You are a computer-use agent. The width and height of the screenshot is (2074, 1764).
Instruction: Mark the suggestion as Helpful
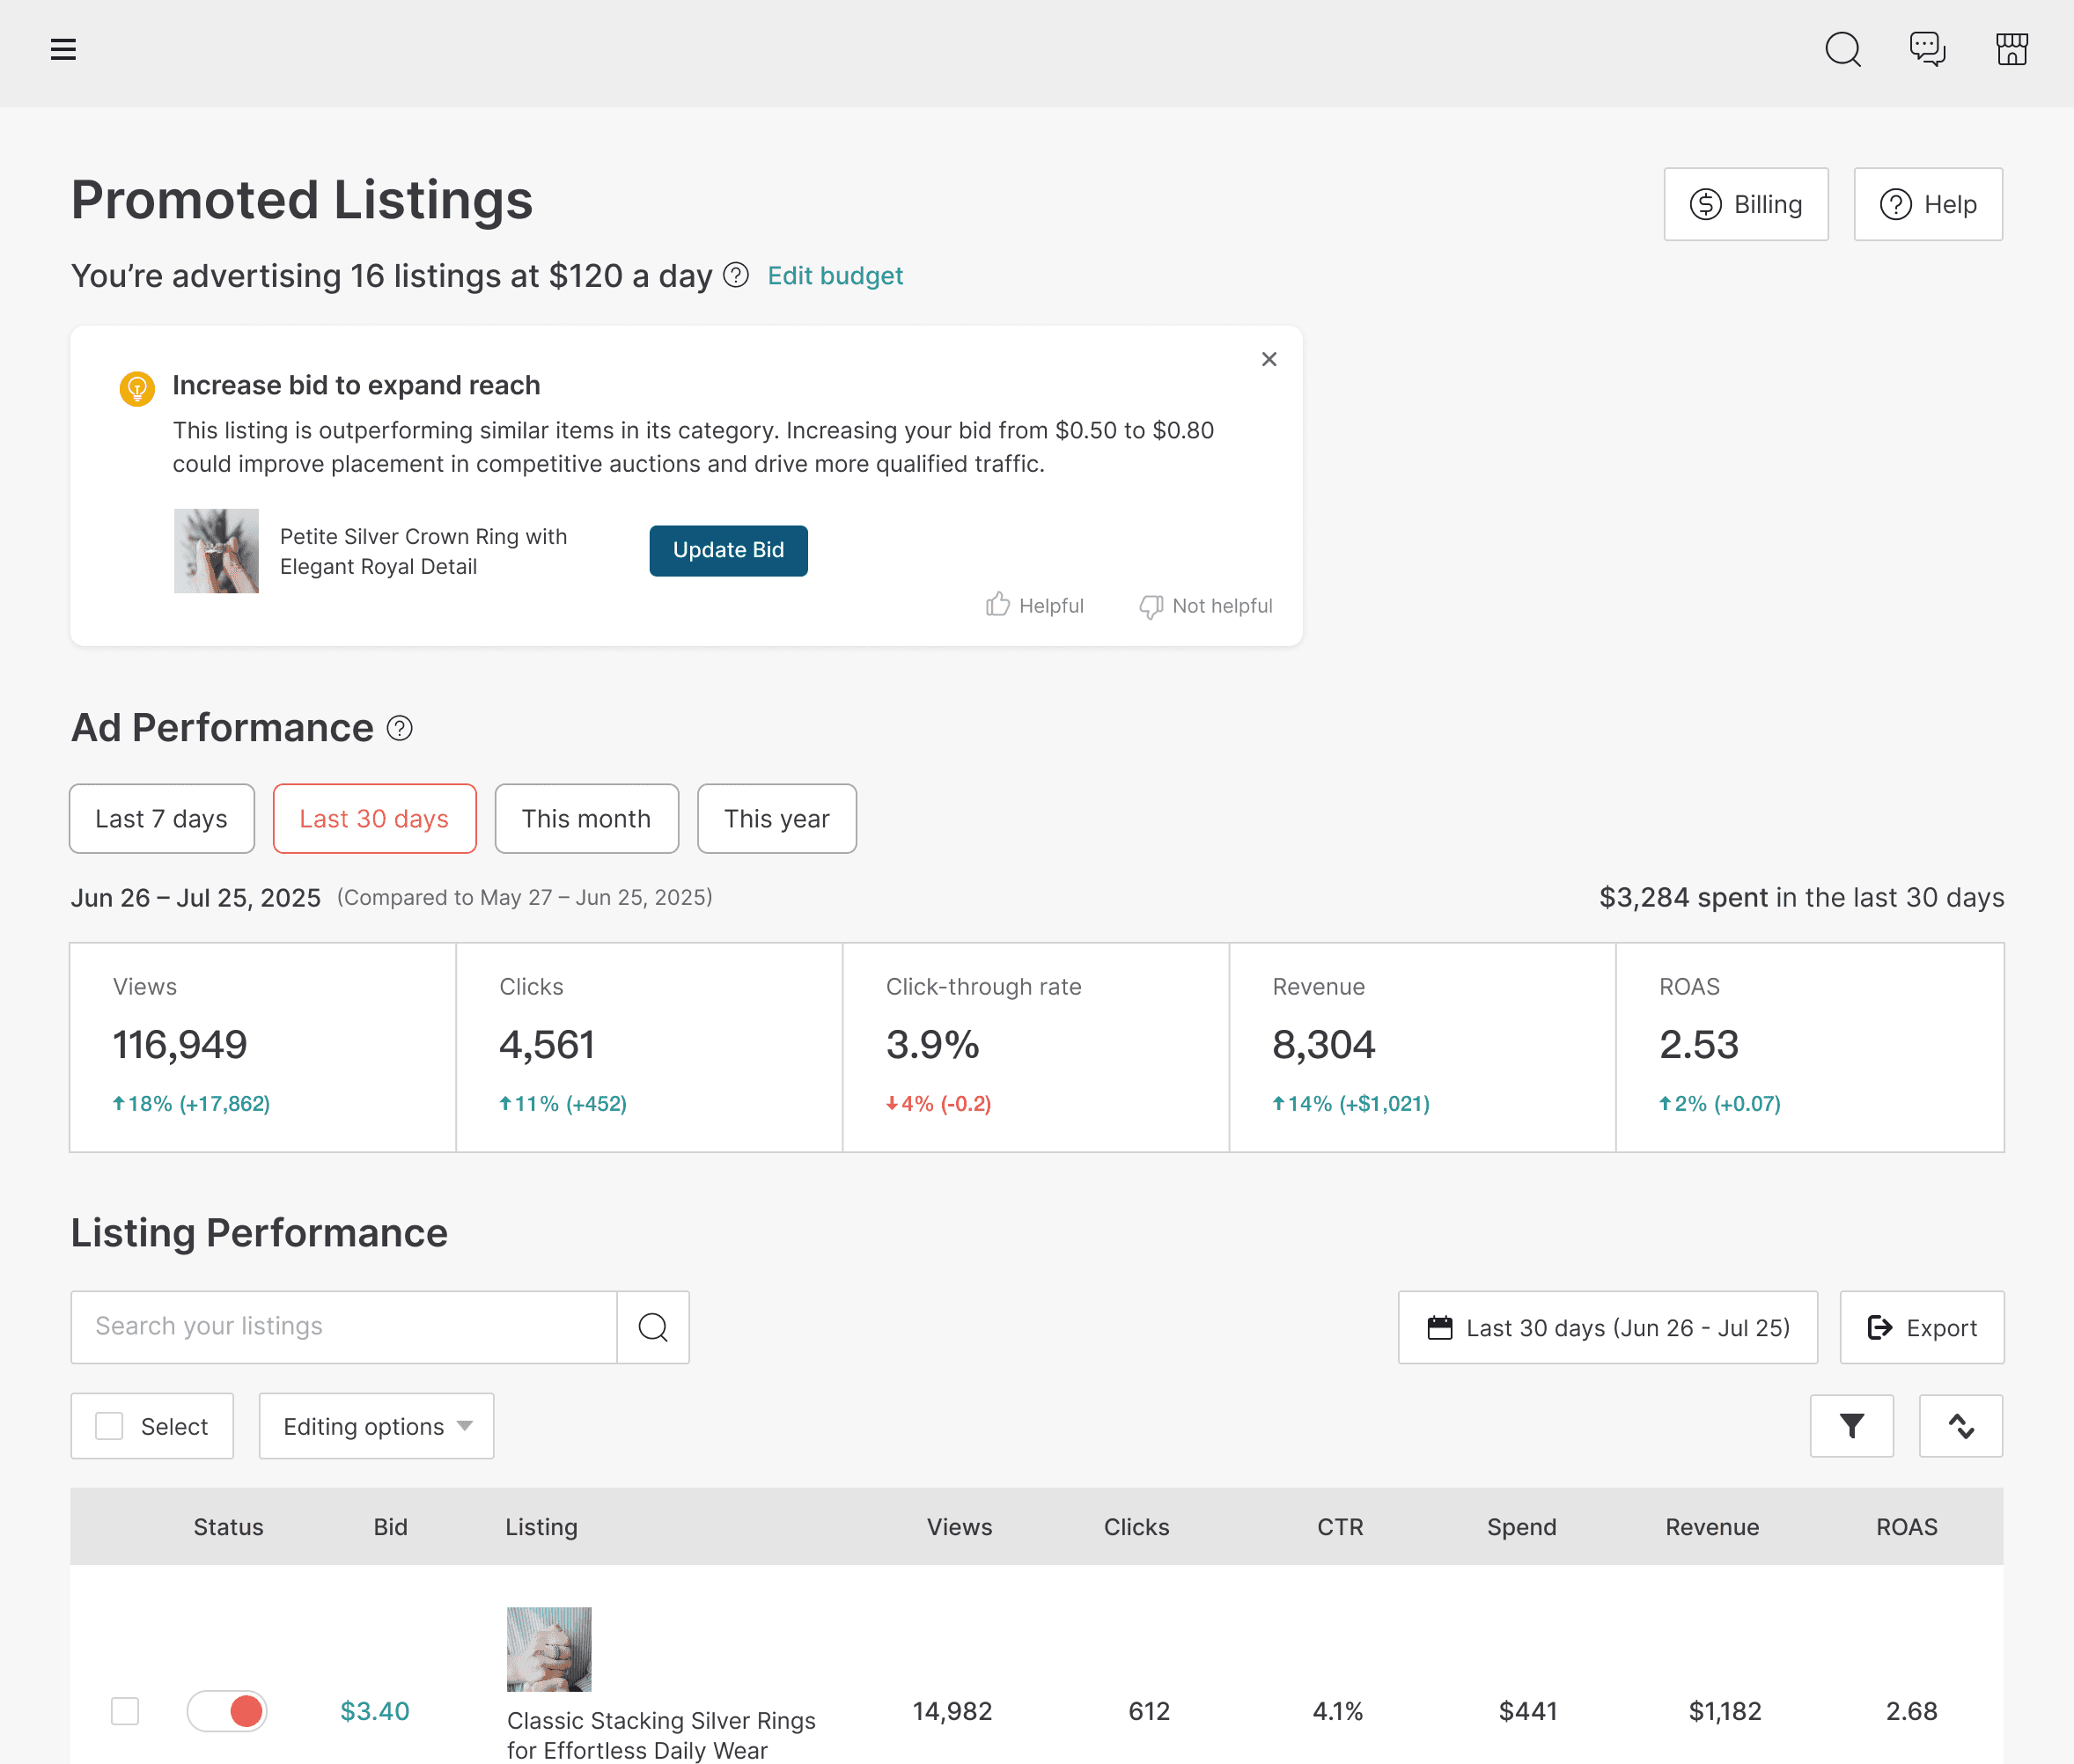click(x=1035, y=605)
